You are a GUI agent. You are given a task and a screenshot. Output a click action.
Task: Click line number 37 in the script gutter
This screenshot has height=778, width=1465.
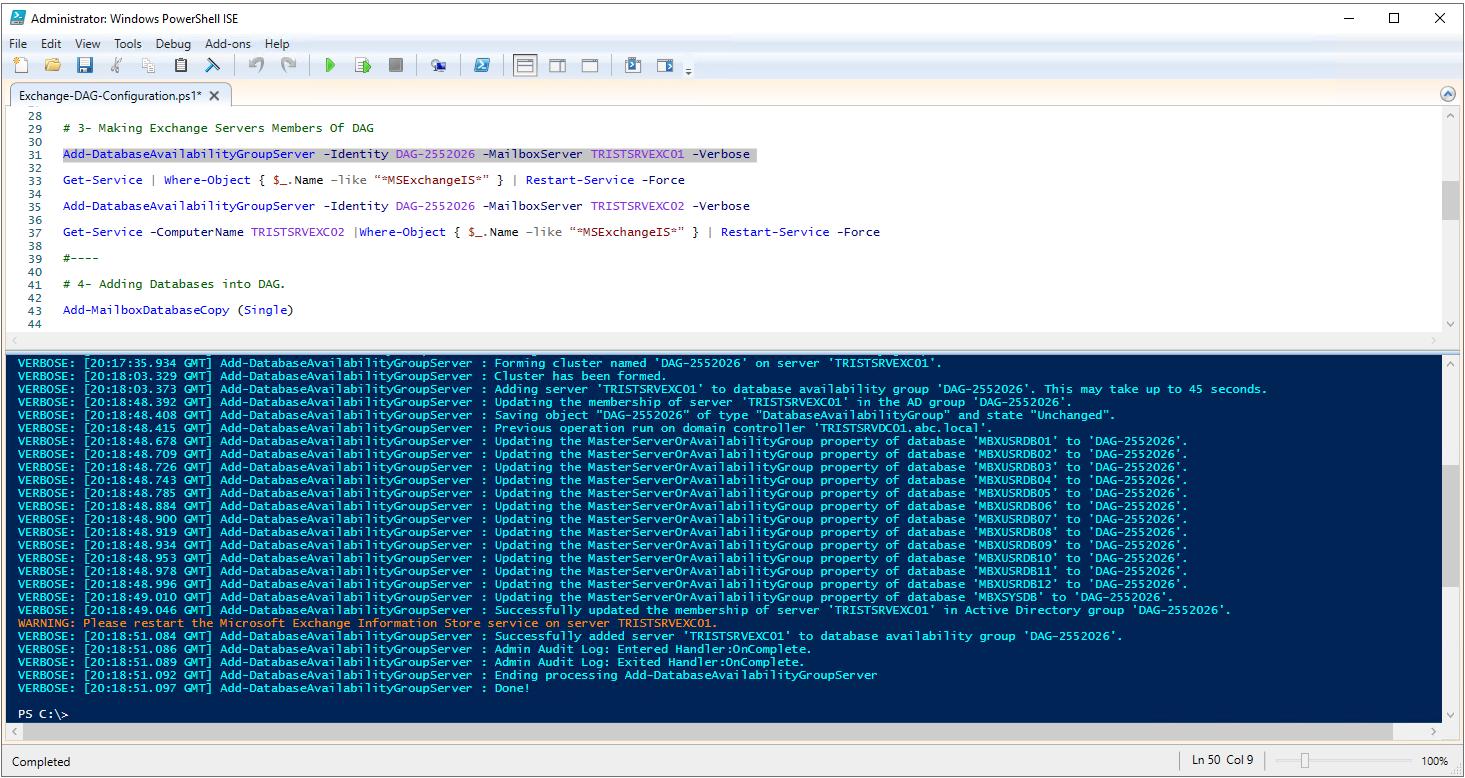[36, 232]
